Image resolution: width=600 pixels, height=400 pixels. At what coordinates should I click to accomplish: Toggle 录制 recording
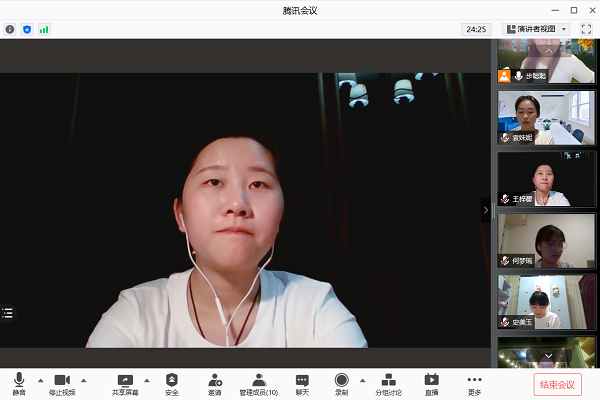[x=342, y=384]
